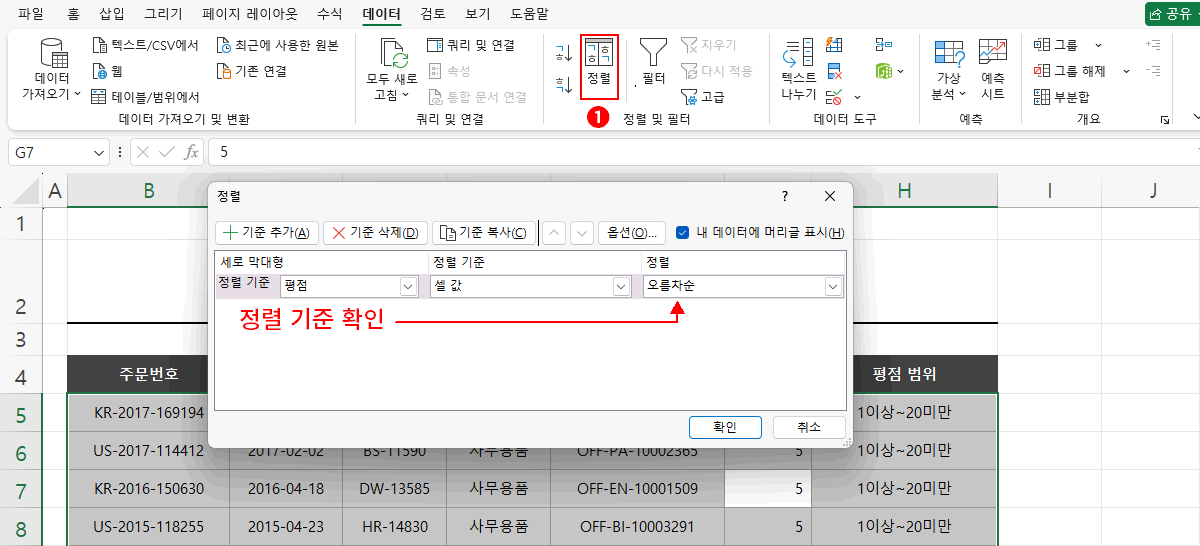Click the 평점 범위 header cell
The width and height of the screenshot is (1200, 546).
pyautogui.click(x=904, y=374)
